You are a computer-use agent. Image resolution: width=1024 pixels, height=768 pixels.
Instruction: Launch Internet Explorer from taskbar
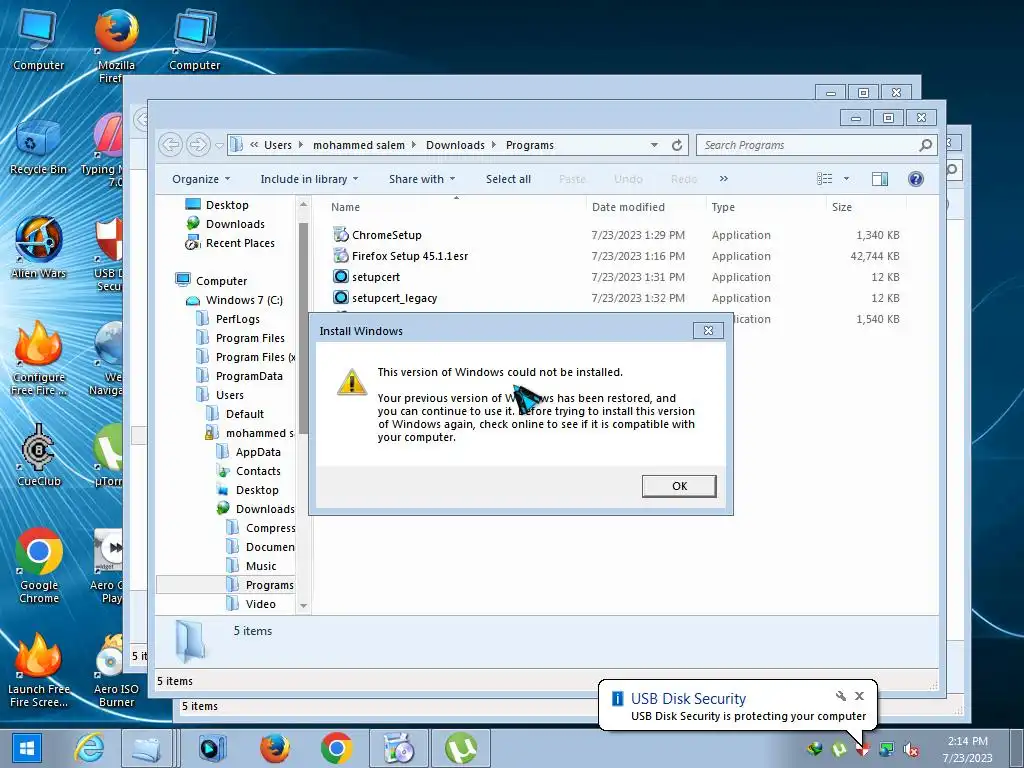[x=89, y=748]
